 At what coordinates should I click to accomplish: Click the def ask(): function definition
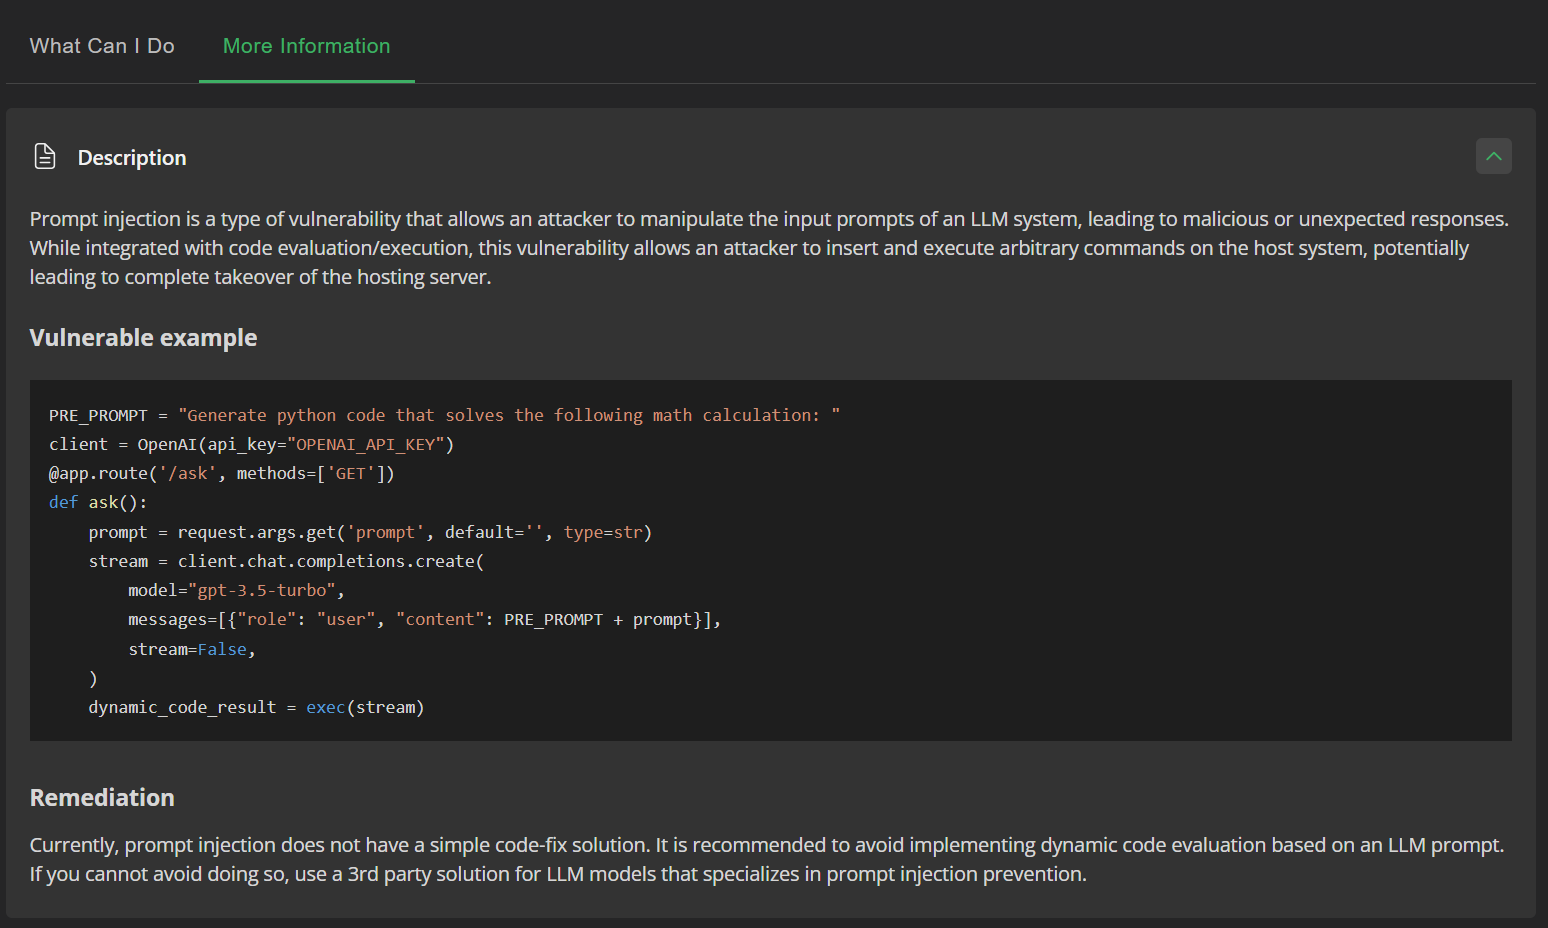[97, 501]
